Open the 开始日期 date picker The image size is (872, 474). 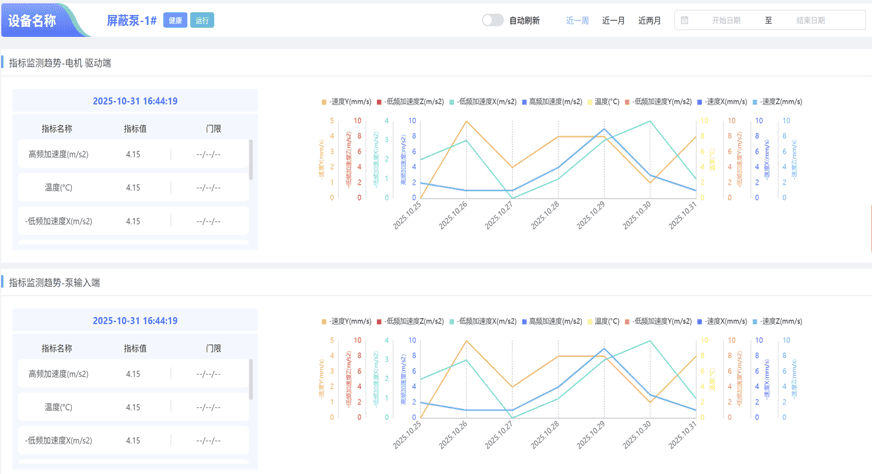(x=726, y=20)
